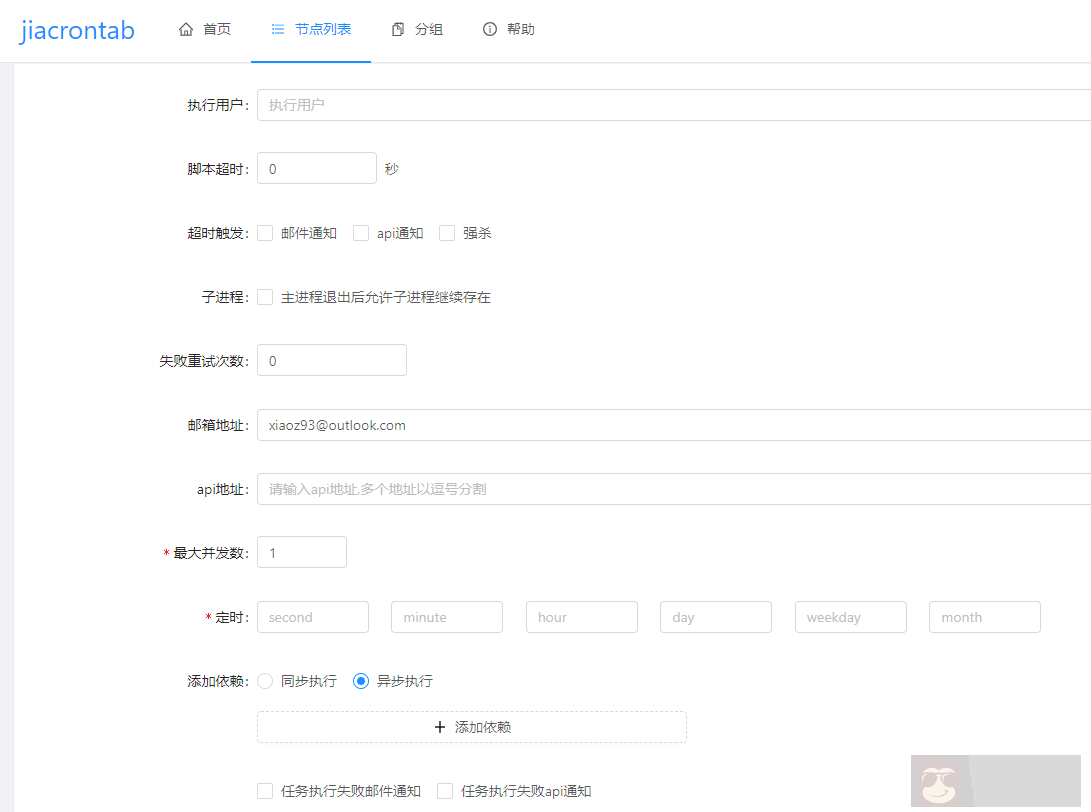Select 异步执行 radio button
The image size is (1091, 812).
[361, 681]
